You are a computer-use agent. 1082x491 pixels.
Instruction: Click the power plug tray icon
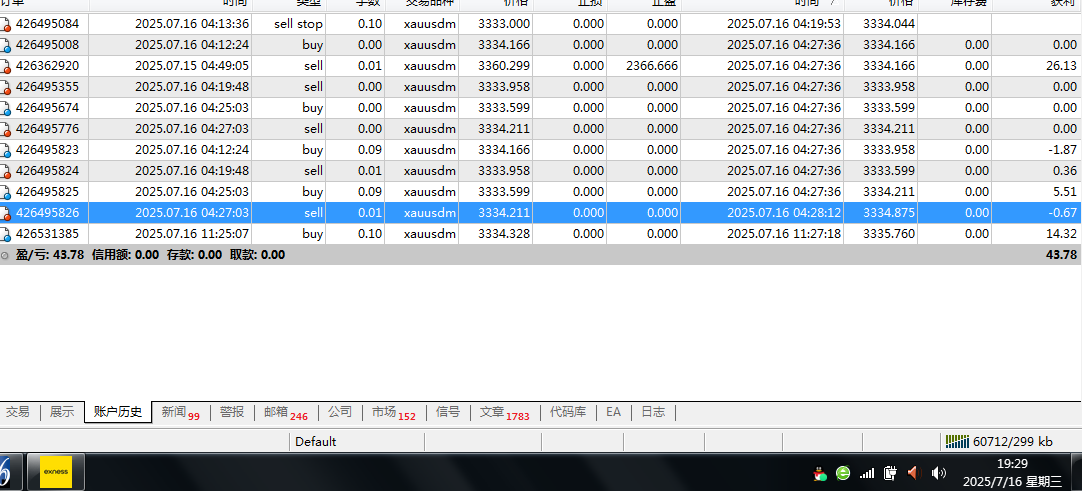[x=890, y=473]
